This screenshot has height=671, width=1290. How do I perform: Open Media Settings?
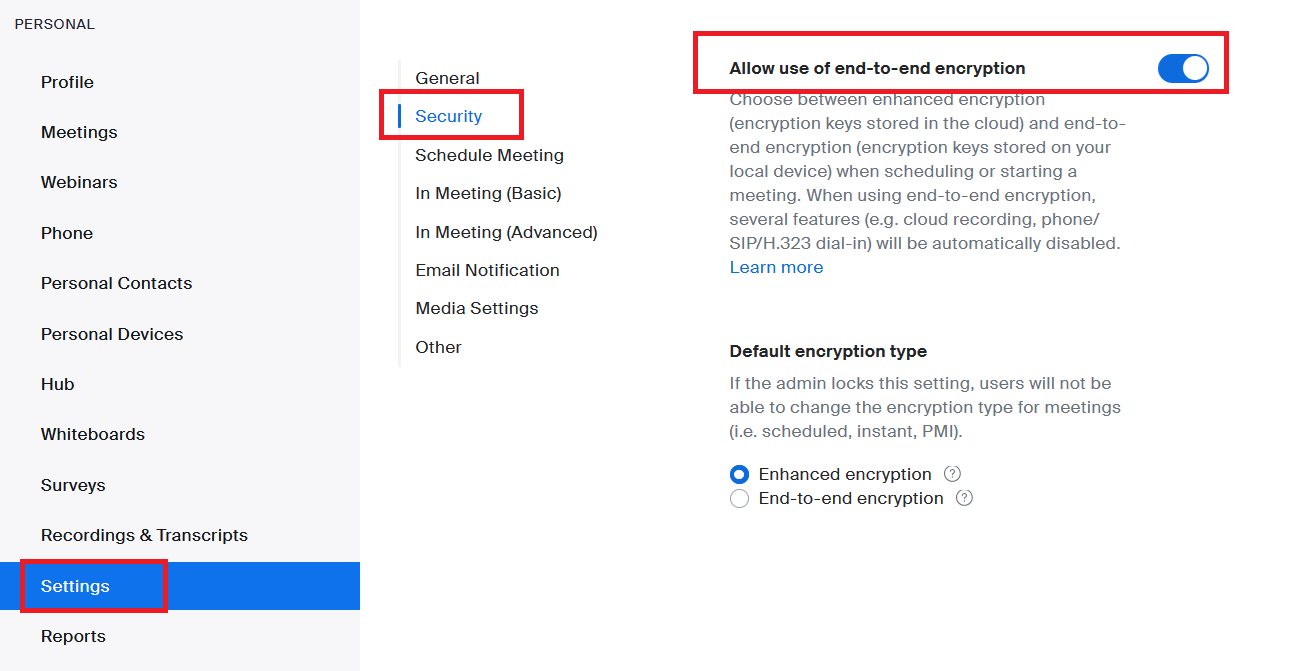click(476, 308)
